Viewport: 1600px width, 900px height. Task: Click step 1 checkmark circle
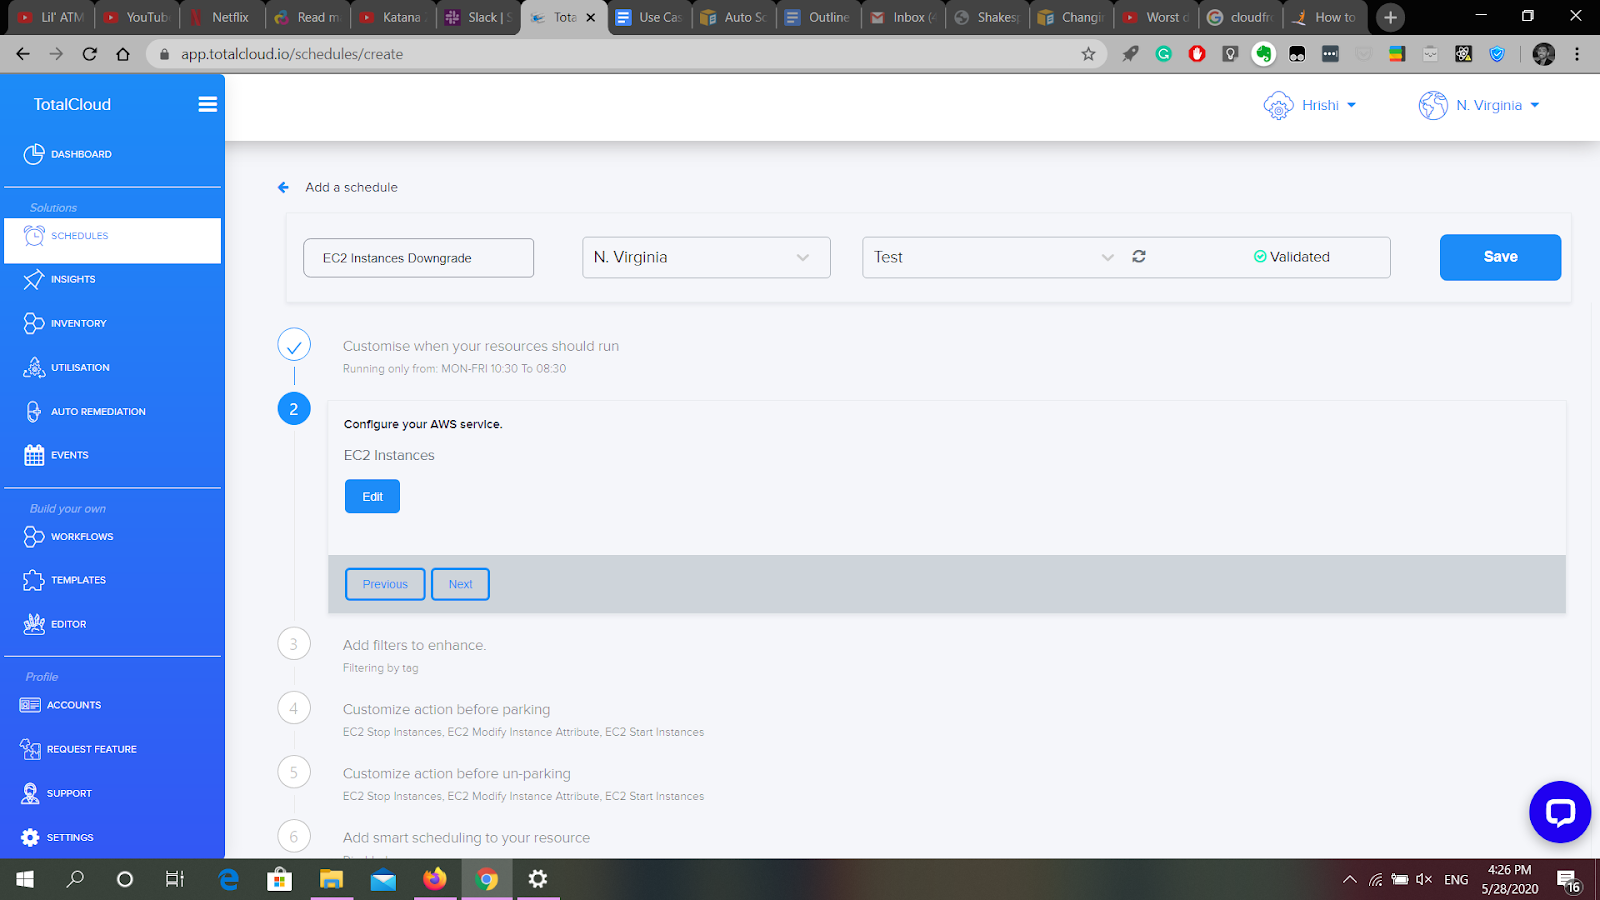click(x=294, y=345)
